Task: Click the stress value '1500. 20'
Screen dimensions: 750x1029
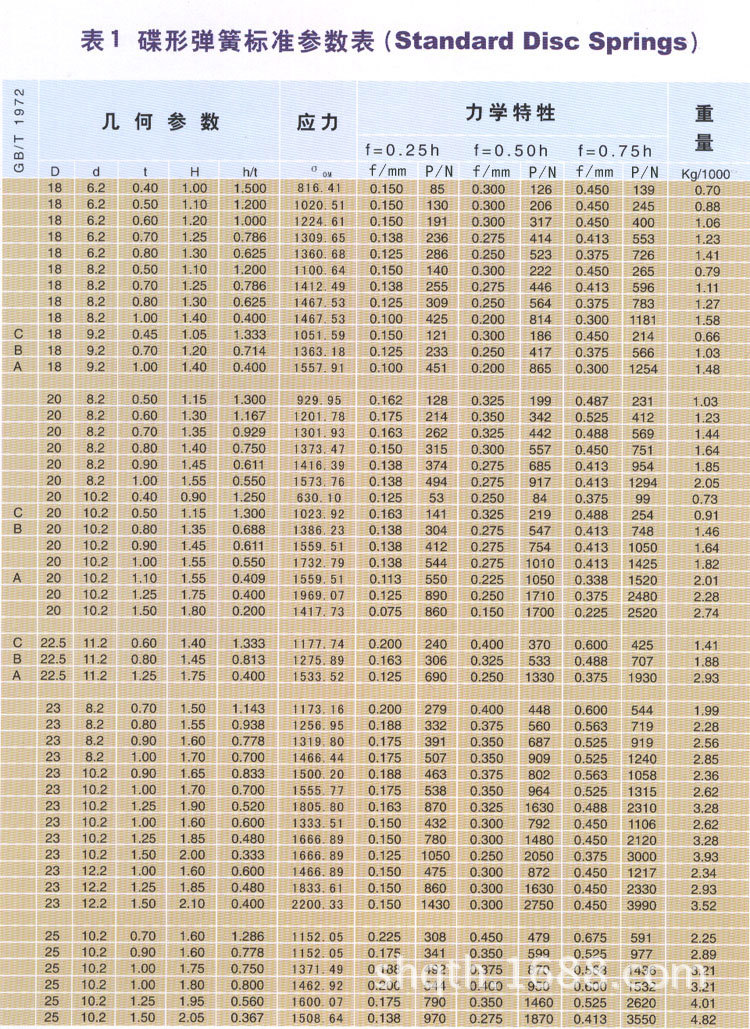Action: 318,774
